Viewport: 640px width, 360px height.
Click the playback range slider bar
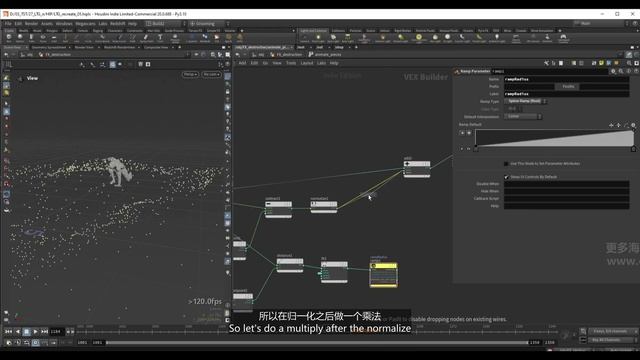pos(317,342)
